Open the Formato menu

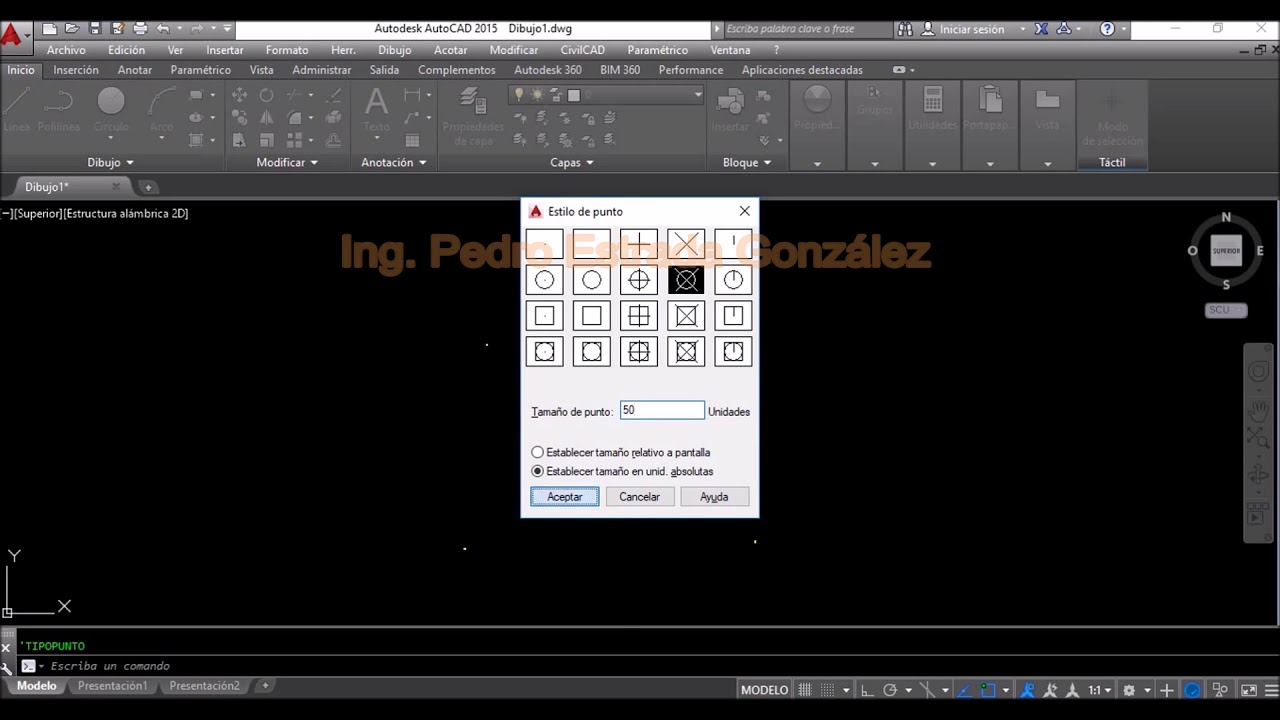287,50
